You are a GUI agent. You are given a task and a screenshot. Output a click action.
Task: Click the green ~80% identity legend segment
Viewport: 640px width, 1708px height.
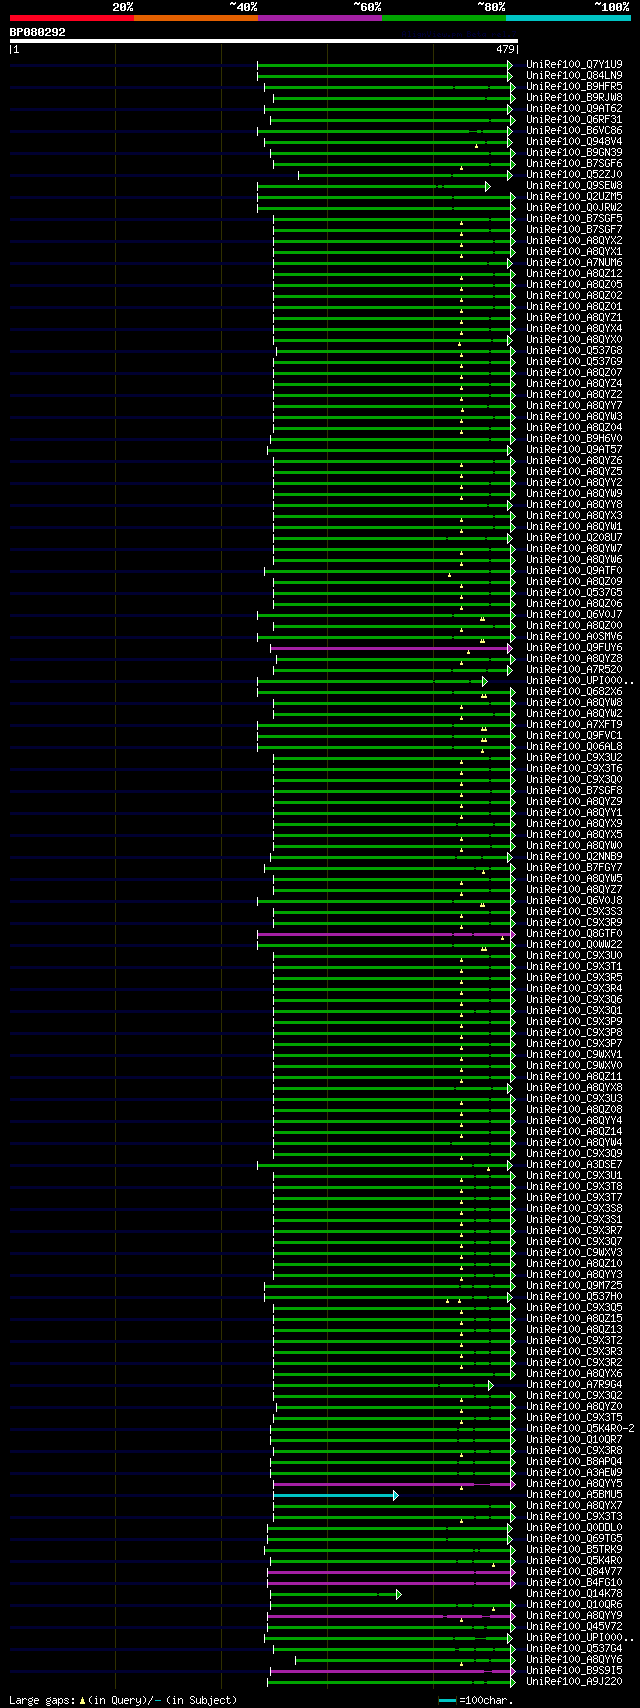pyautogui.click(x=443, y=18)
